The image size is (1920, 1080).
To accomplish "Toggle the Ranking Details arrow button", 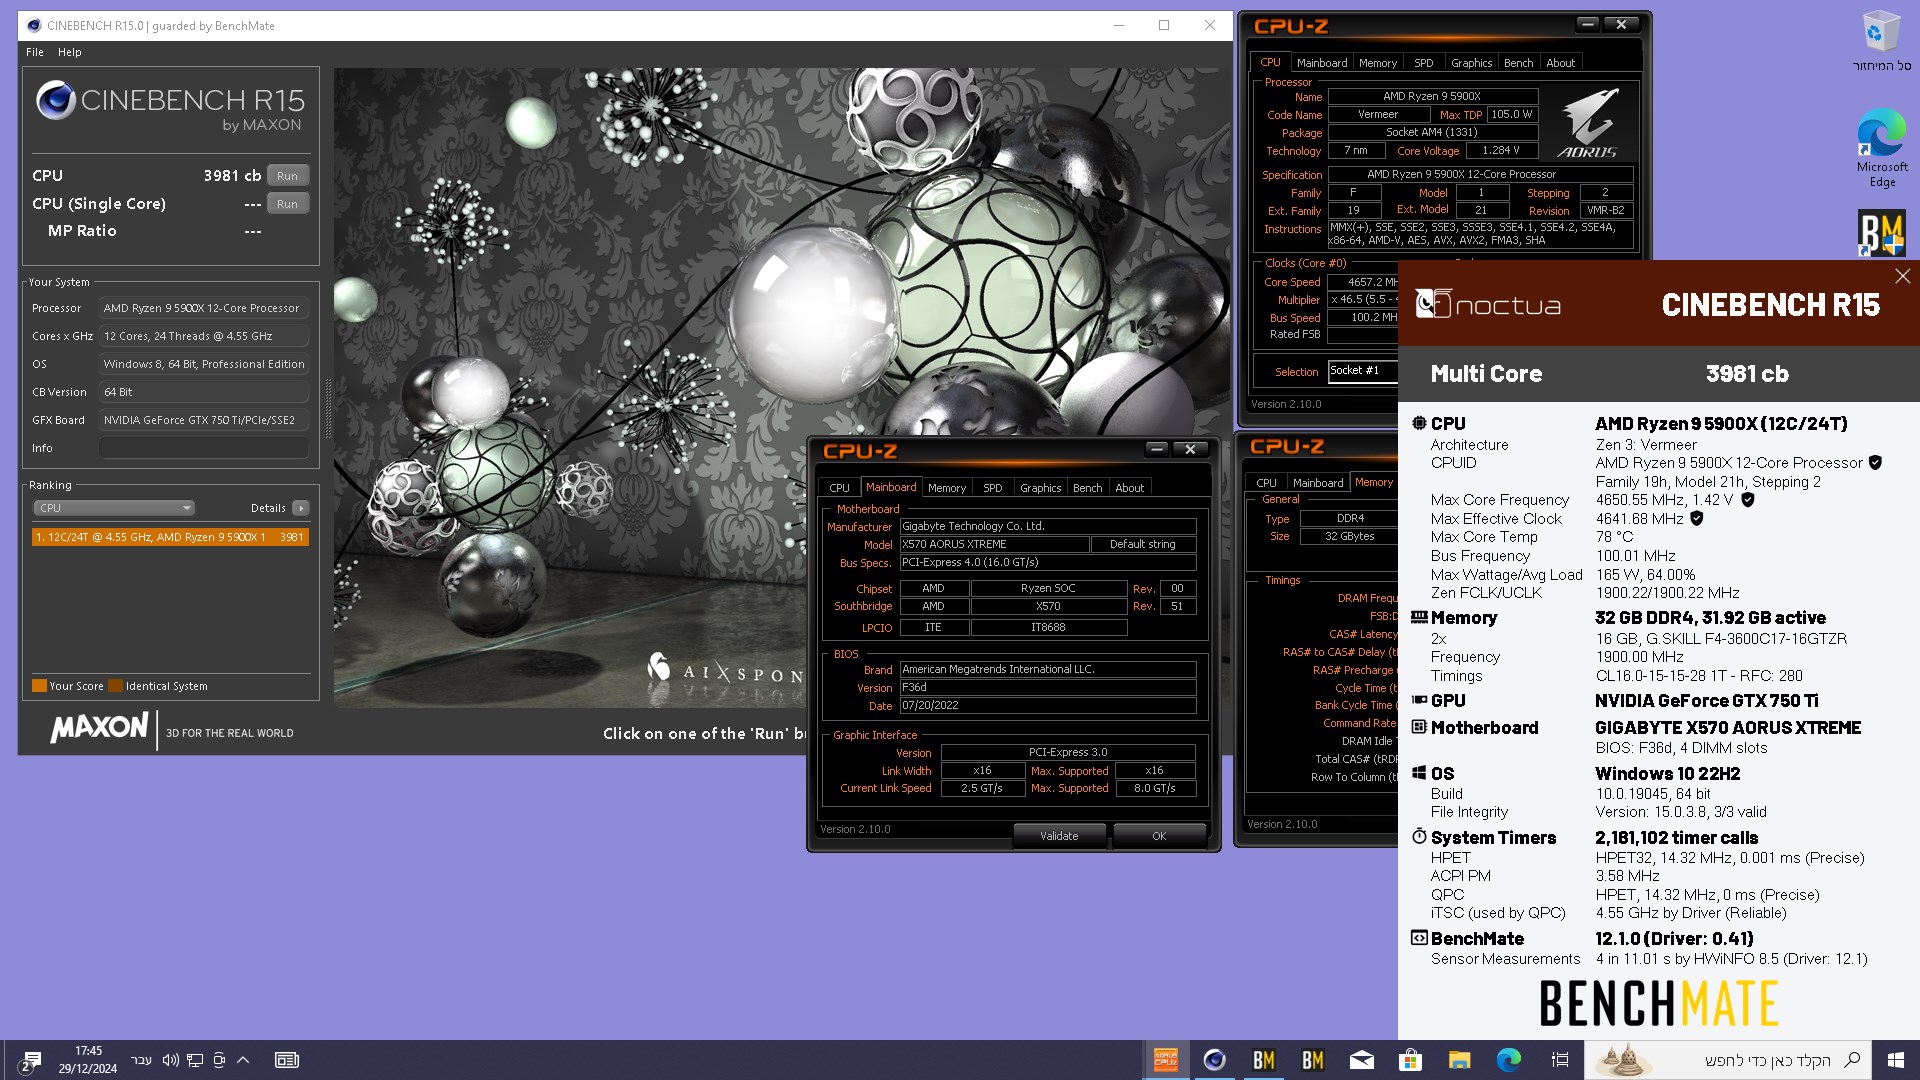I will pyautogui.click(x=300, y=508).
